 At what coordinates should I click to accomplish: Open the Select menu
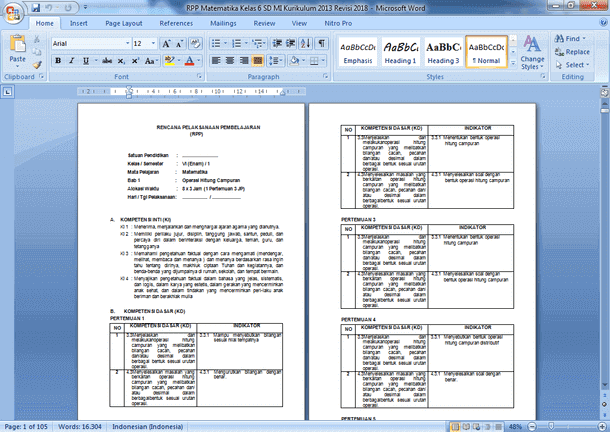point(572,65)
